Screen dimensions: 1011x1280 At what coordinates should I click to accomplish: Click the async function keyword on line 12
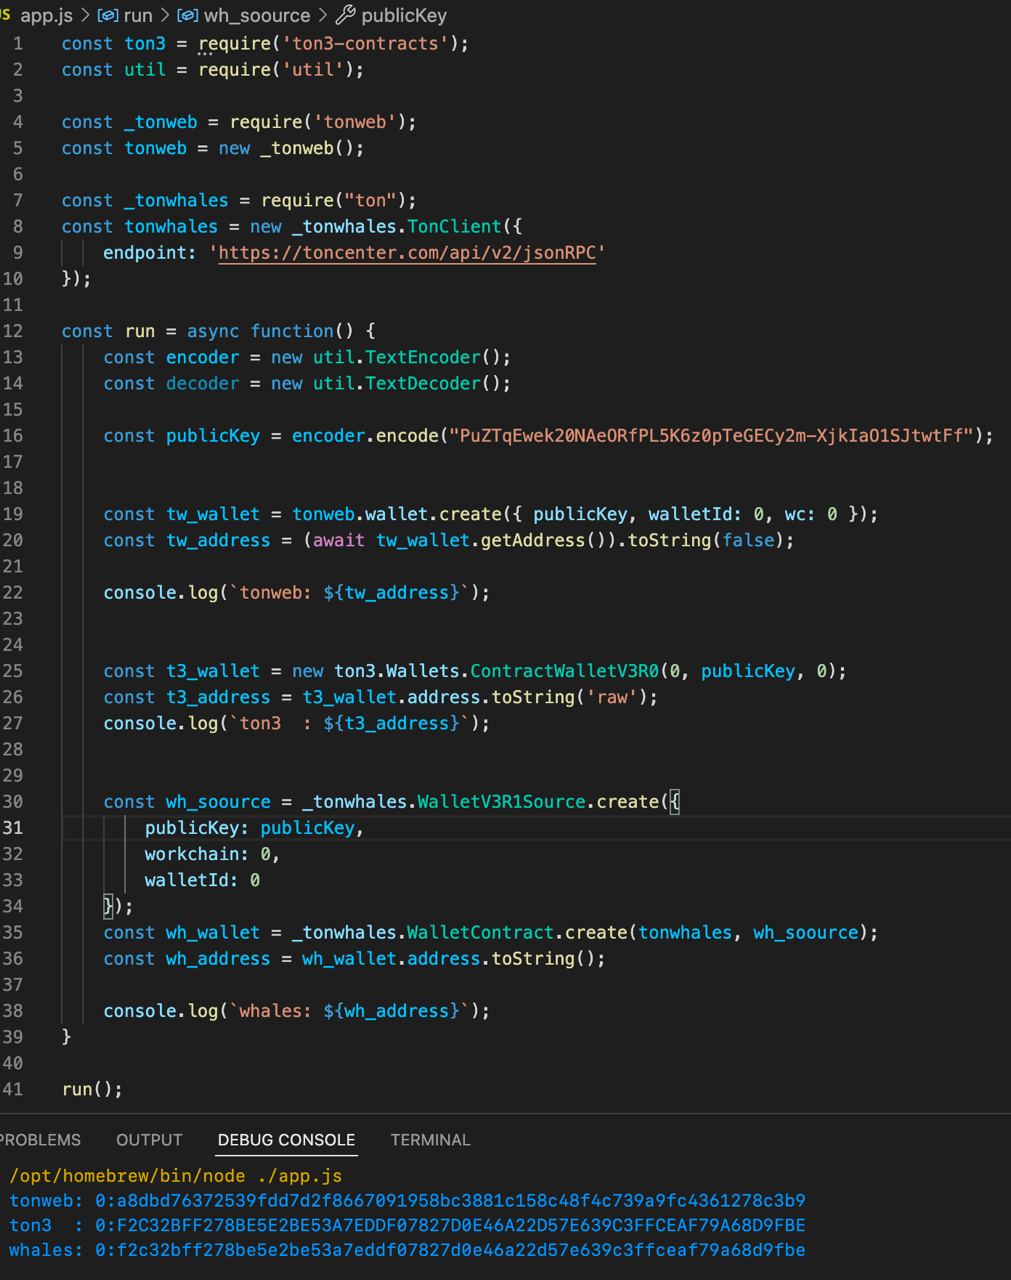[x=260, y=332]
